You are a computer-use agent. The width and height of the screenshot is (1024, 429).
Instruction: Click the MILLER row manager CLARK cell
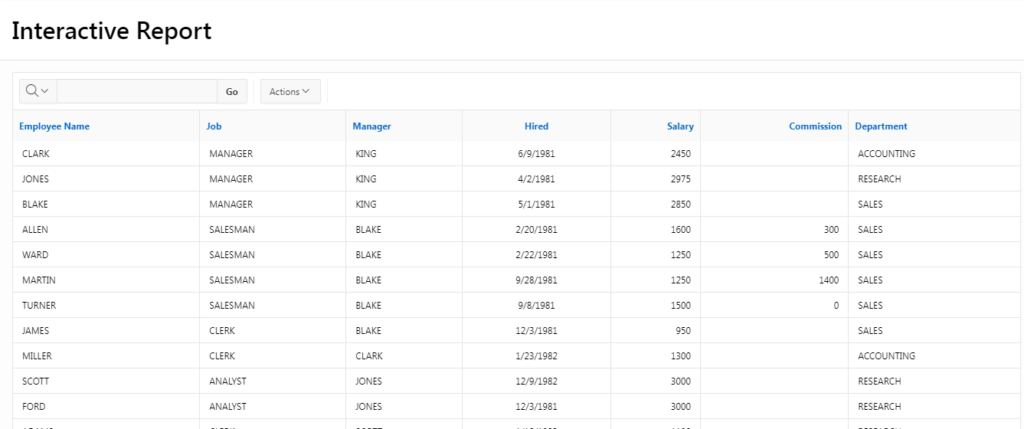coord(369,356)
